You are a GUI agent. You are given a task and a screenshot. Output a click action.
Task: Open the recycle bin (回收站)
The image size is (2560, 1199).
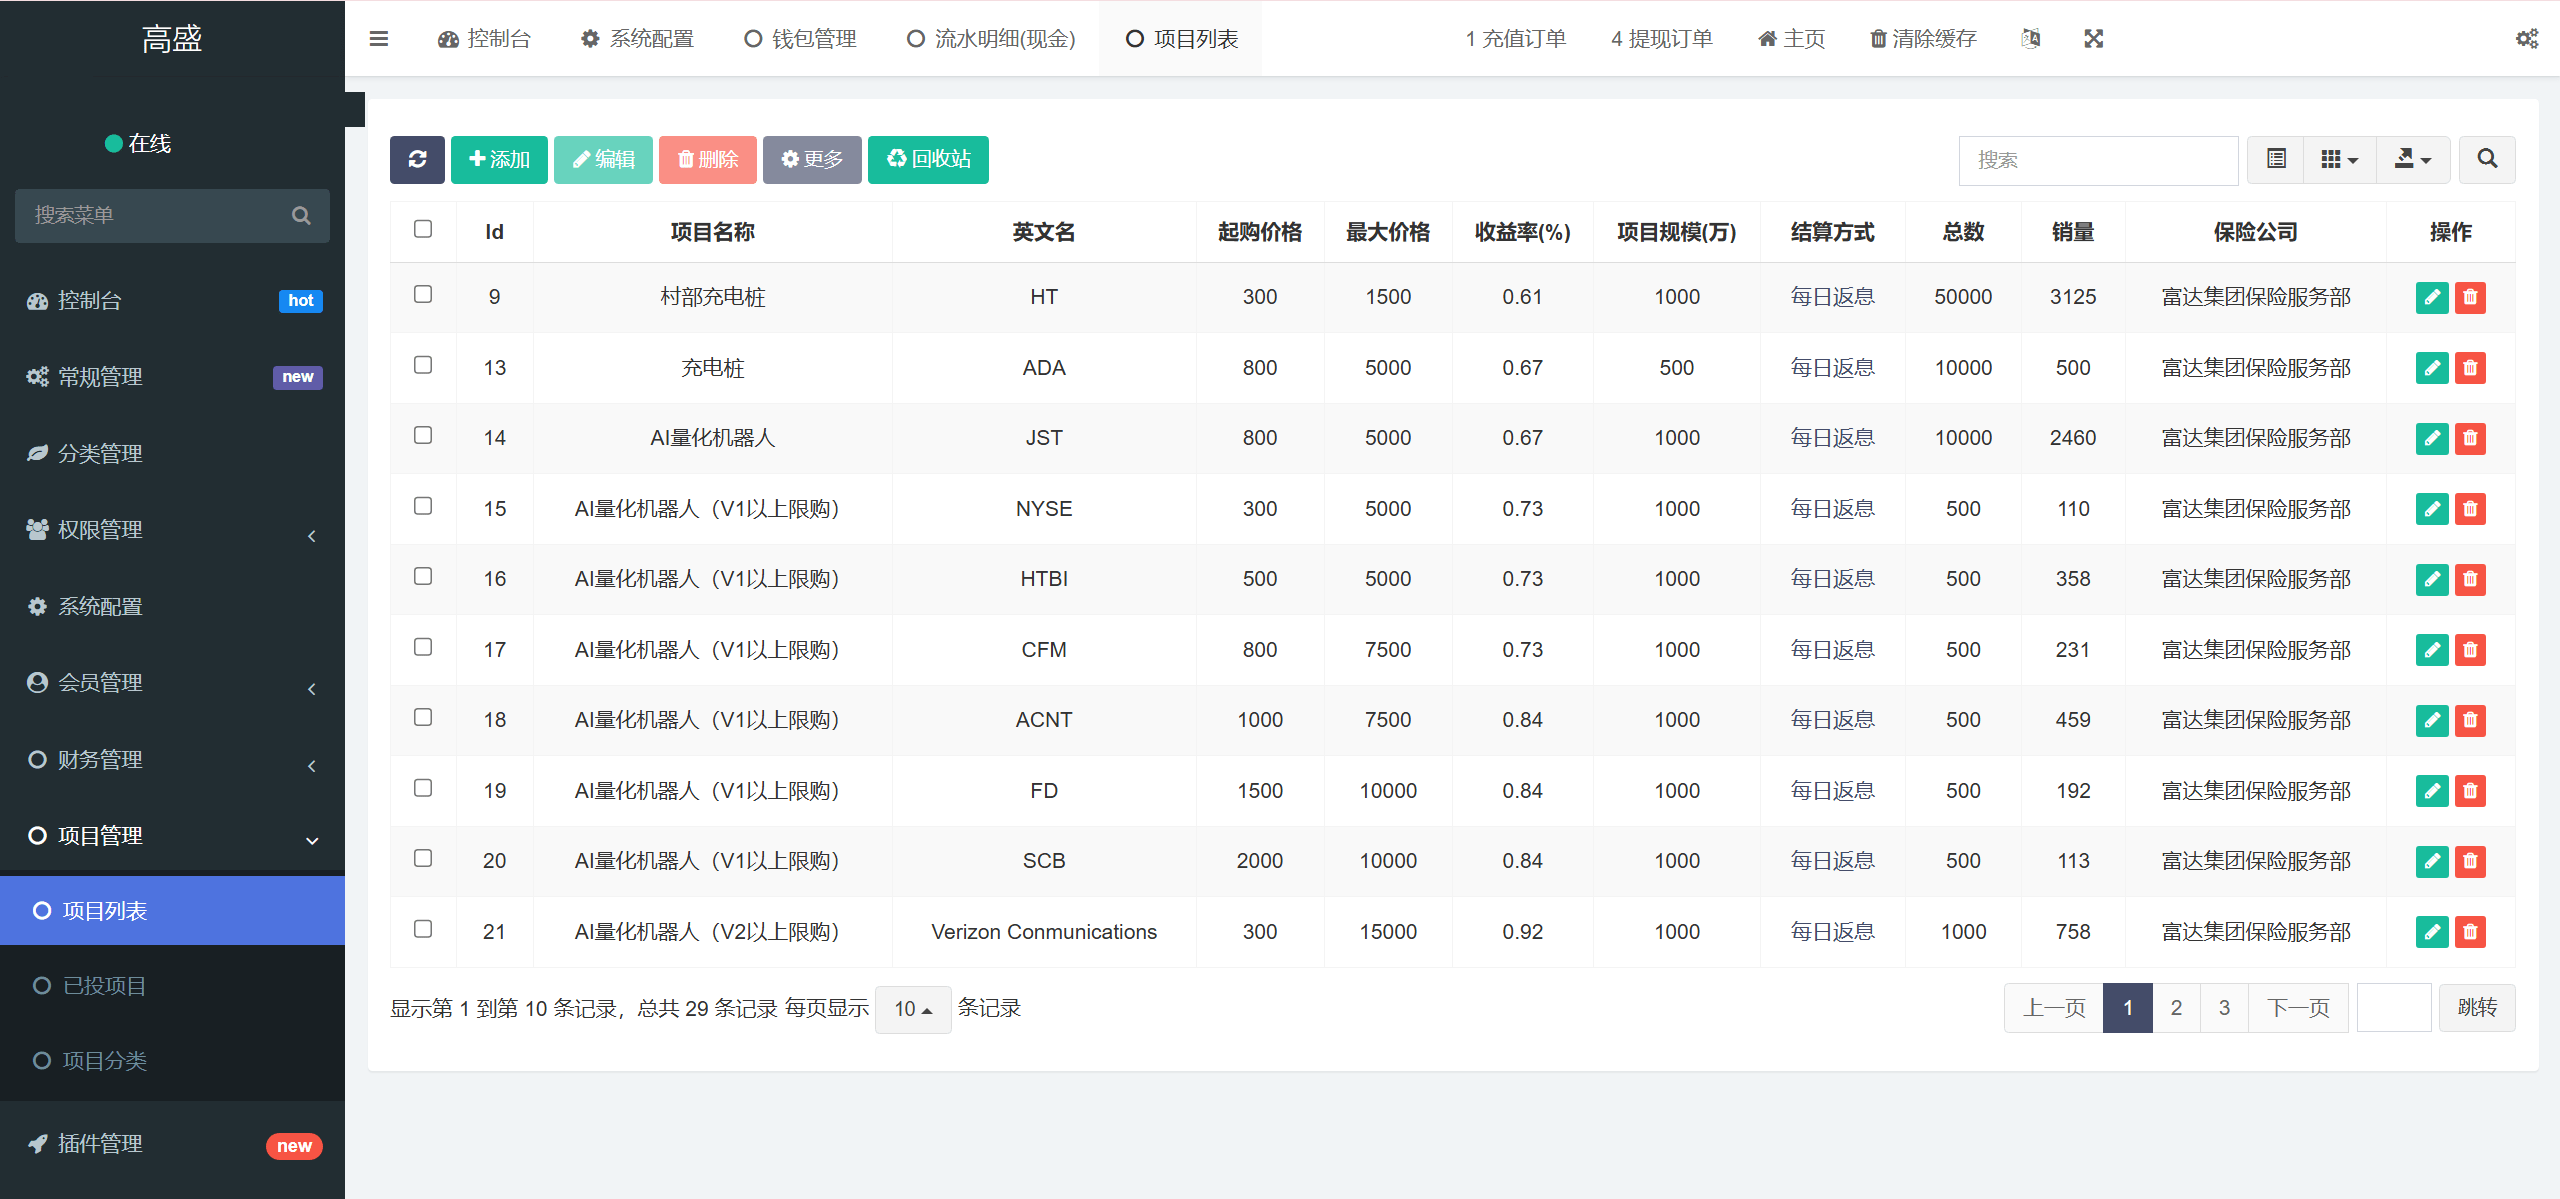pyautogui.click(x=928, y=159)
